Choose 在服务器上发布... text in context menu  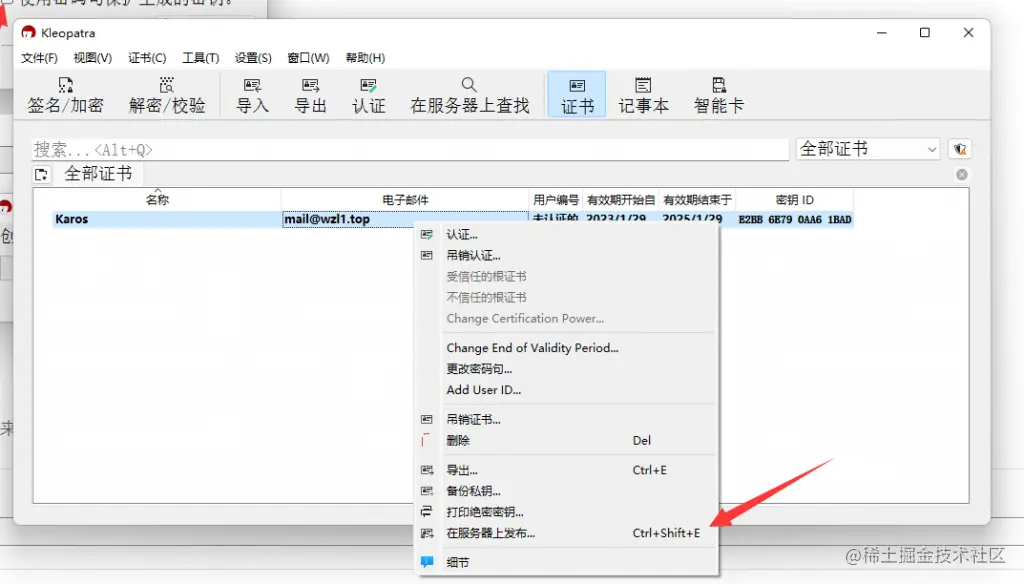pos(490,533)
